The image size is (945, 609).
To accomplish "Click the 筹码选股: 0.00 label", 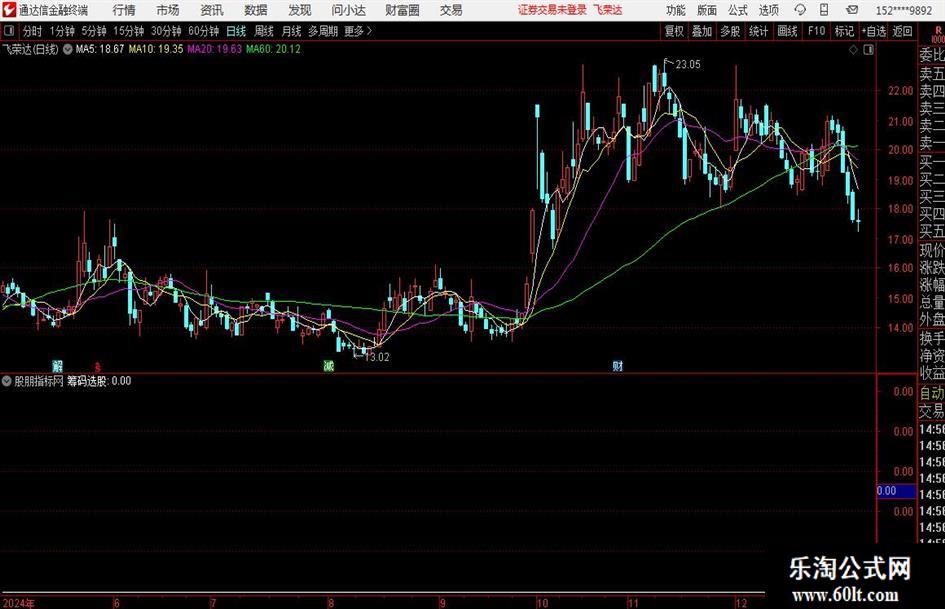I will click(99, 381).
